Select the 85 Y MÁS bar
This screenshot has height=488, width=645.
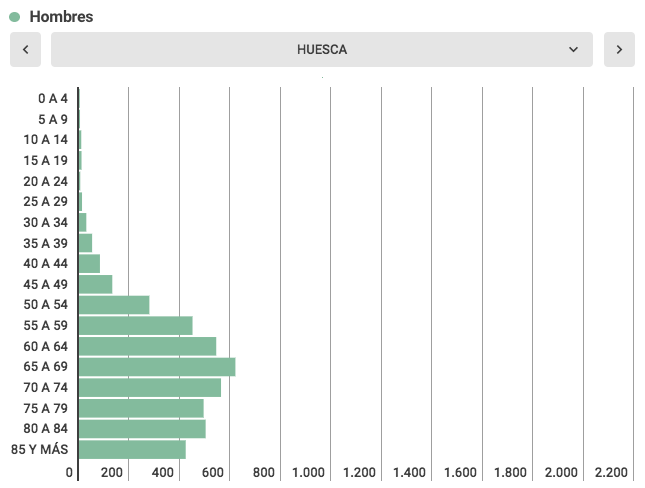pos(132,450)
